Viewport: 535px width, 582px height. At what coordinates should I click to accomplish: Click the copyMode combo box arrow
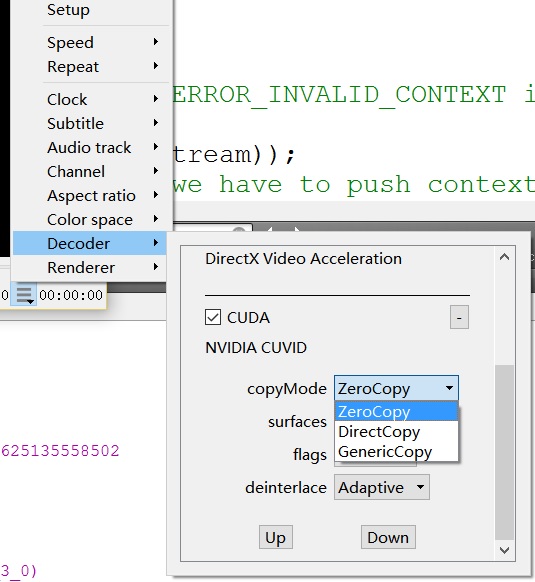click(449, 388)
